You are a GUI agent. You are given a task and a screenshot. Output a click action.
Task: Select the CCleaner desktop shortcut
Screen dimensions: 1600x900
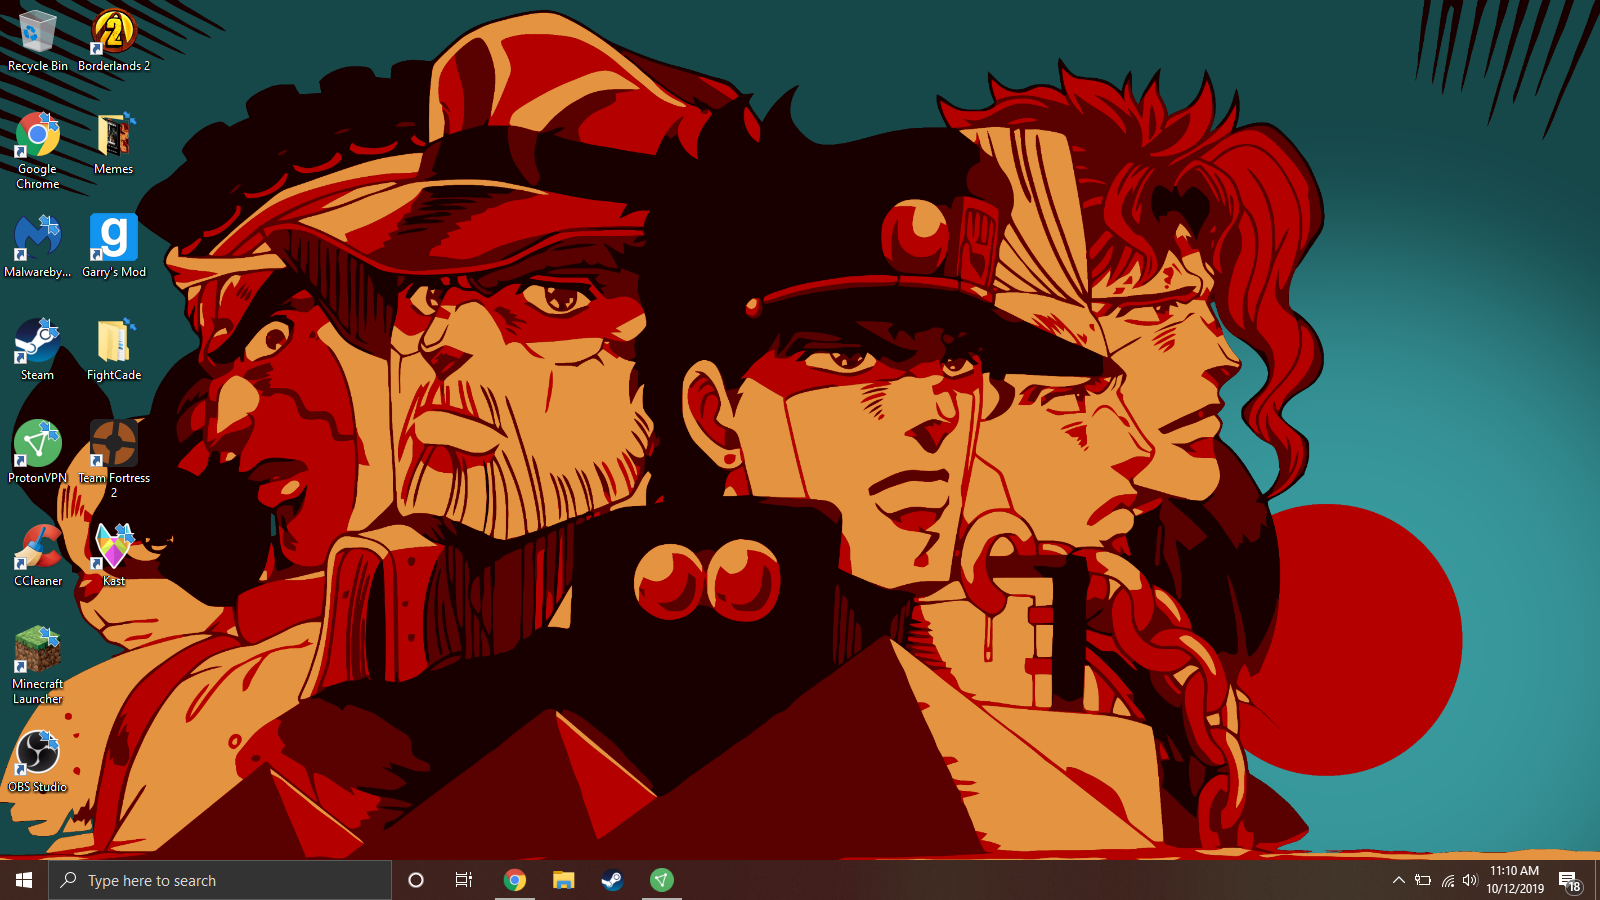[38, 555]
